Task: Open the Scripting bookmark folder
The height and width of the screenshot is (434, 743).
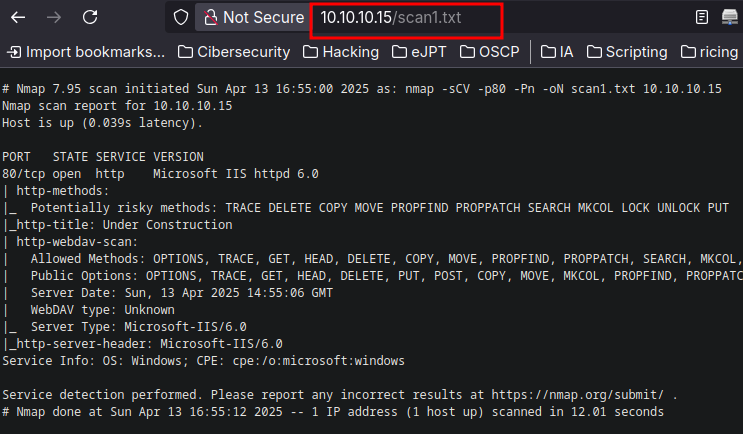Action: tap(627, 52)
